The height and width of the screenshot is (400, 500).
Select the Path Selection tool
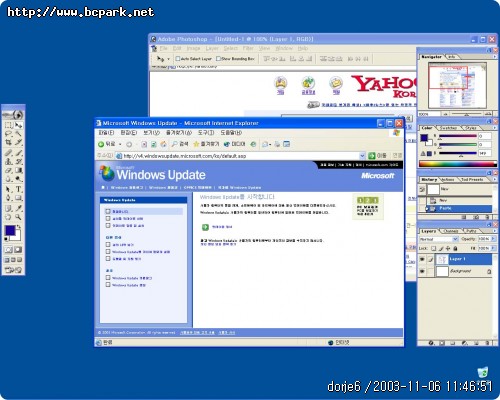click(x=8, y=189)
